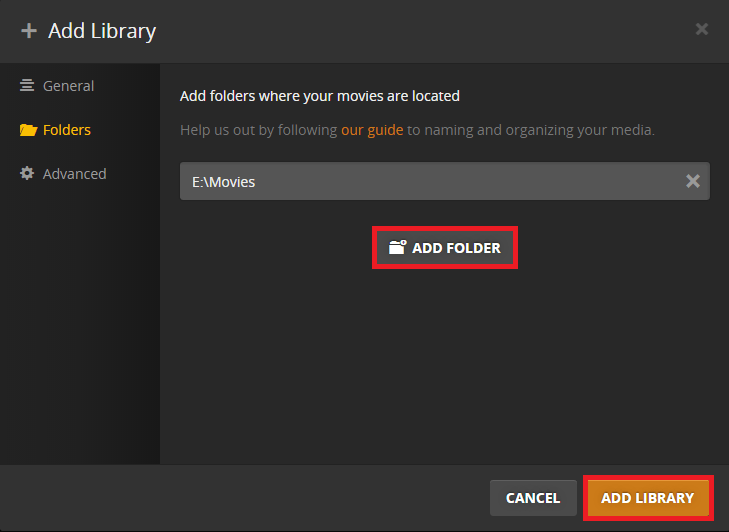729x532 pixels.
Task: Click the 'Help us out by following' text
Action: pyautogui.click(x=258, y=130)
